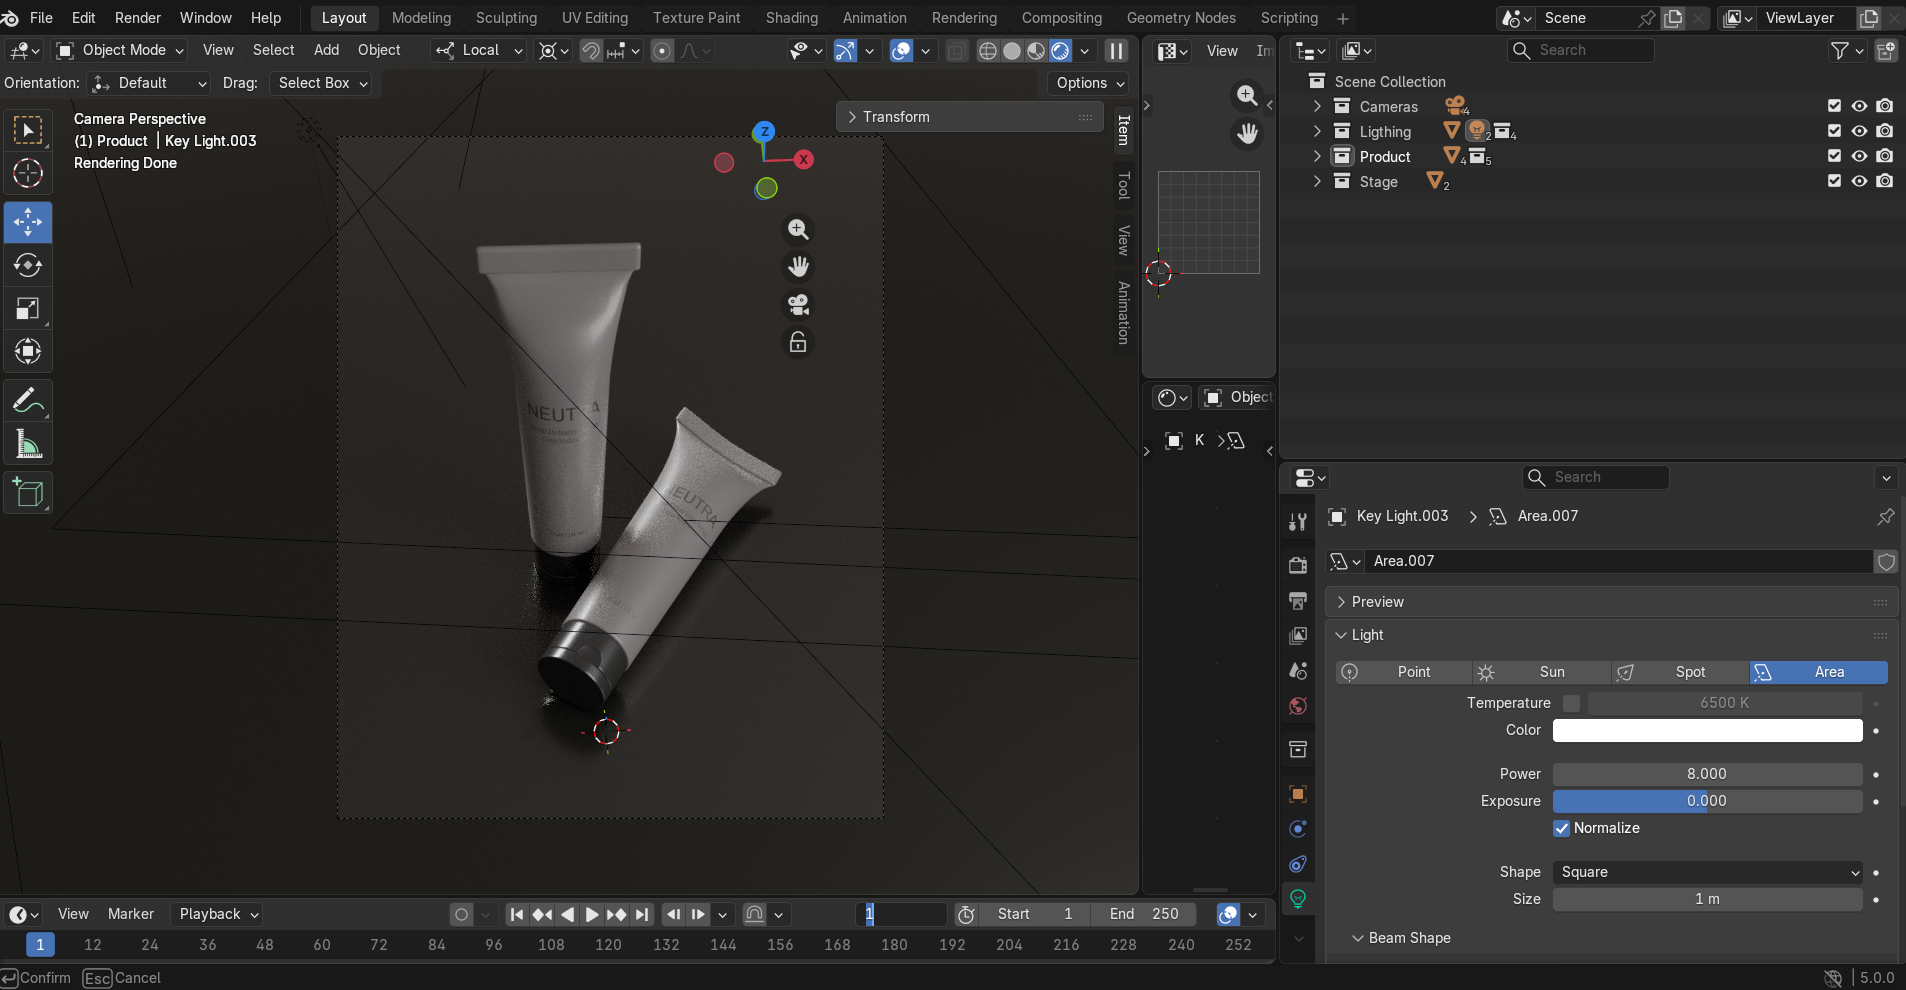1906x990 pixels.
Task: Open the light Data properties tab
Action: [1298, 899]
